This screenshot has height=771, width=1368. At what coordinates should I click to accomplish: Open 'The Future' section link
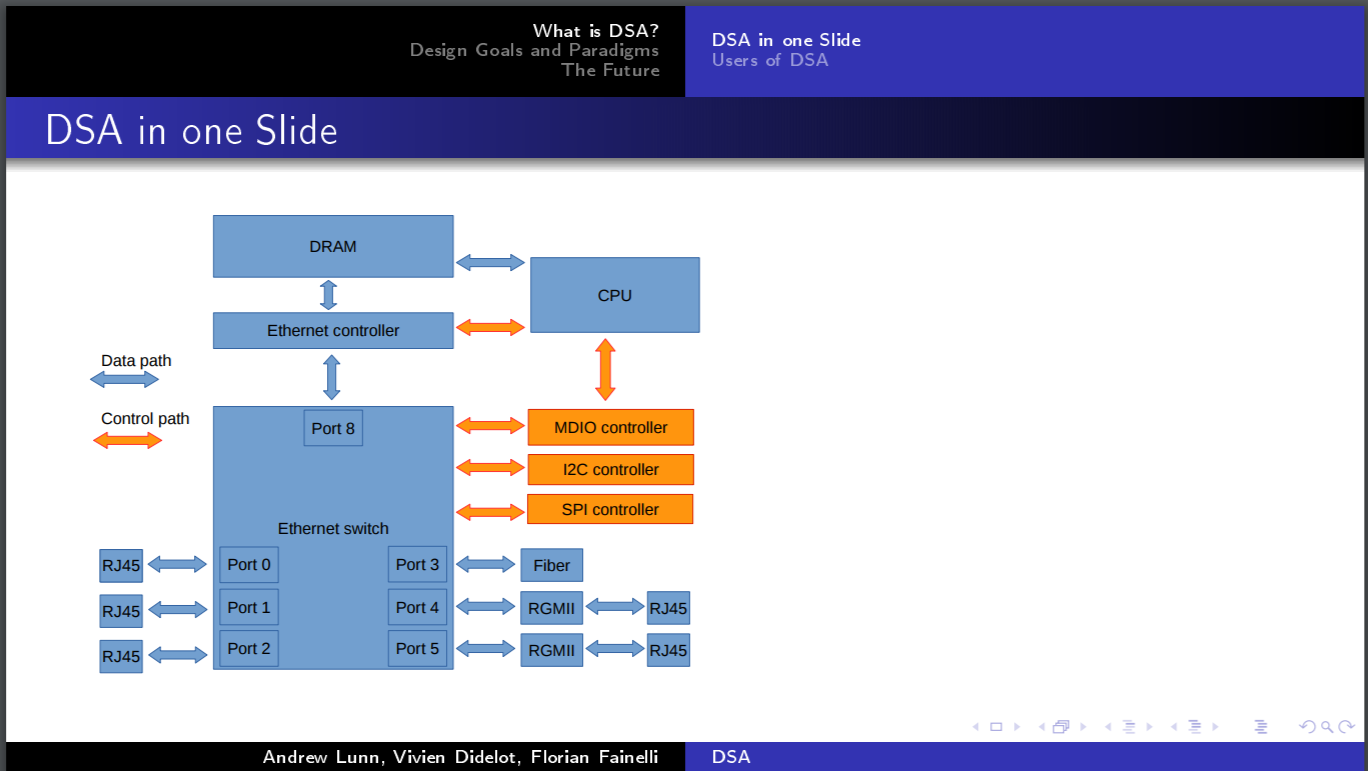coord(611,70)
